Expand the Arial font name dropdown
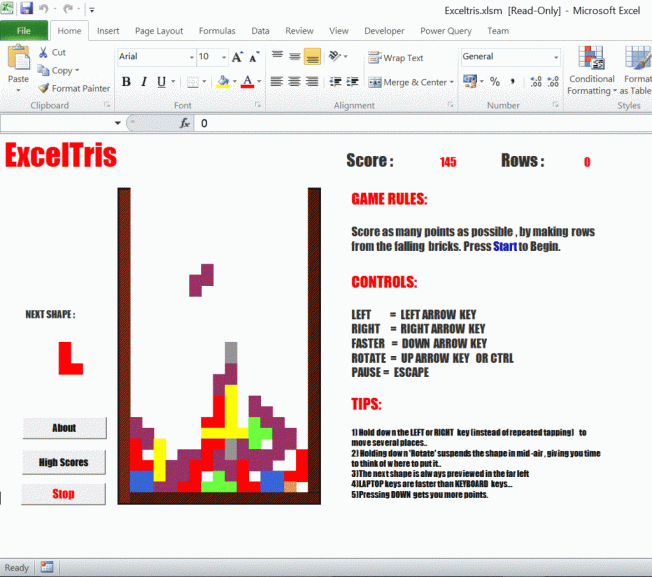The image size is (652, 577). pos(192,57)
